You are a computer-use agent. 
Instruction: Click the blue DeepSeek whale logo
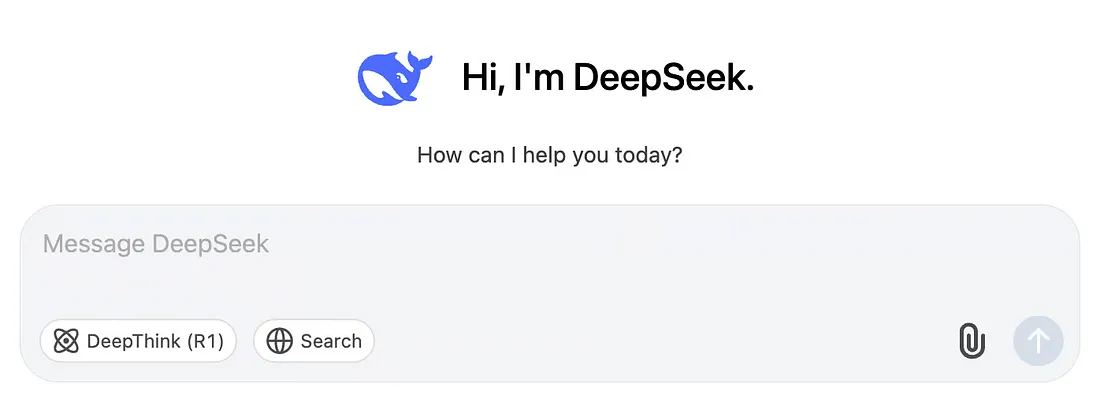tap(394, 78)
